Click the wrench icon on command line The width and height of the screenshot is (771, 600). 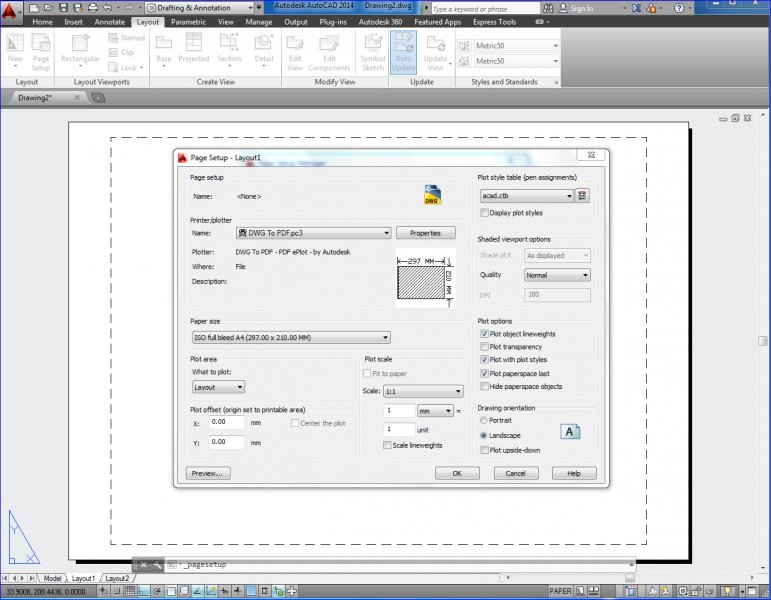coord(157,565)
